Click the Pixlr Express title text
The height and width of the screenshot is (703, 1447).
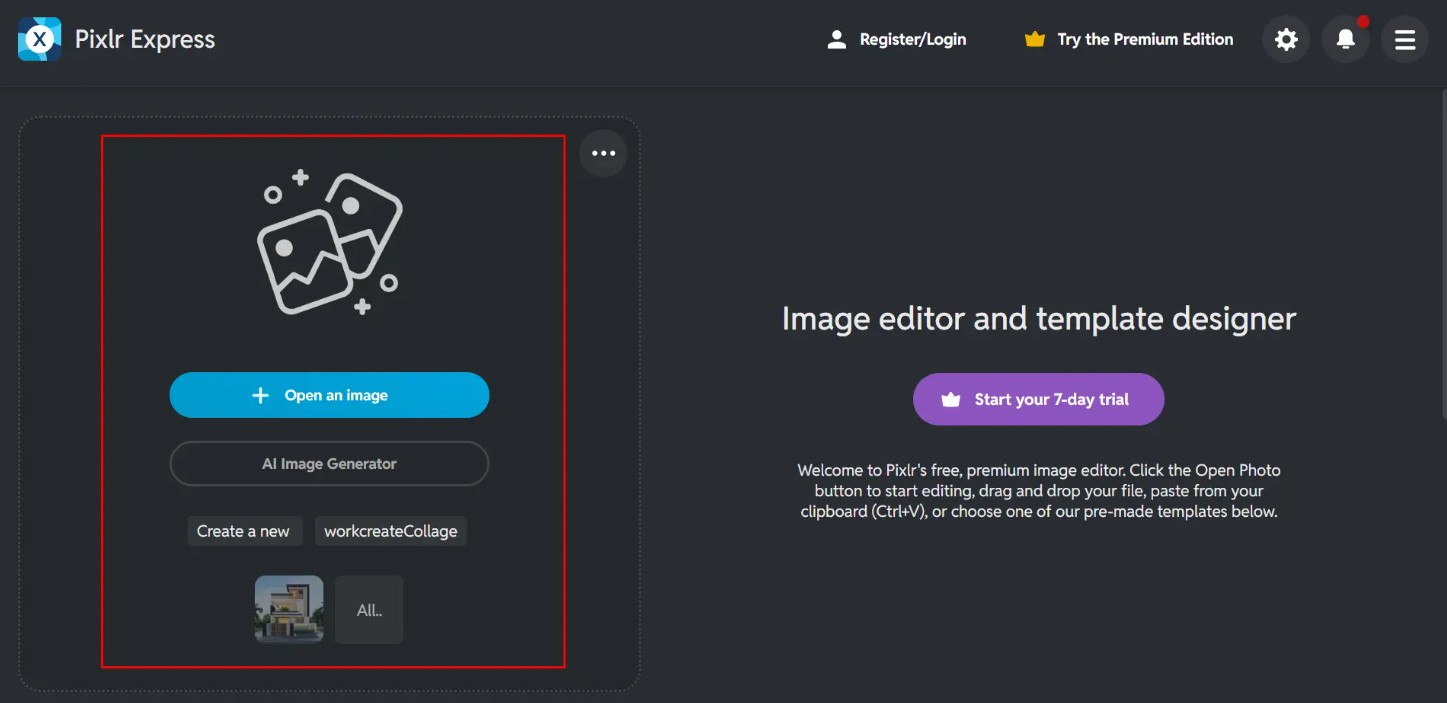point(145,39)
